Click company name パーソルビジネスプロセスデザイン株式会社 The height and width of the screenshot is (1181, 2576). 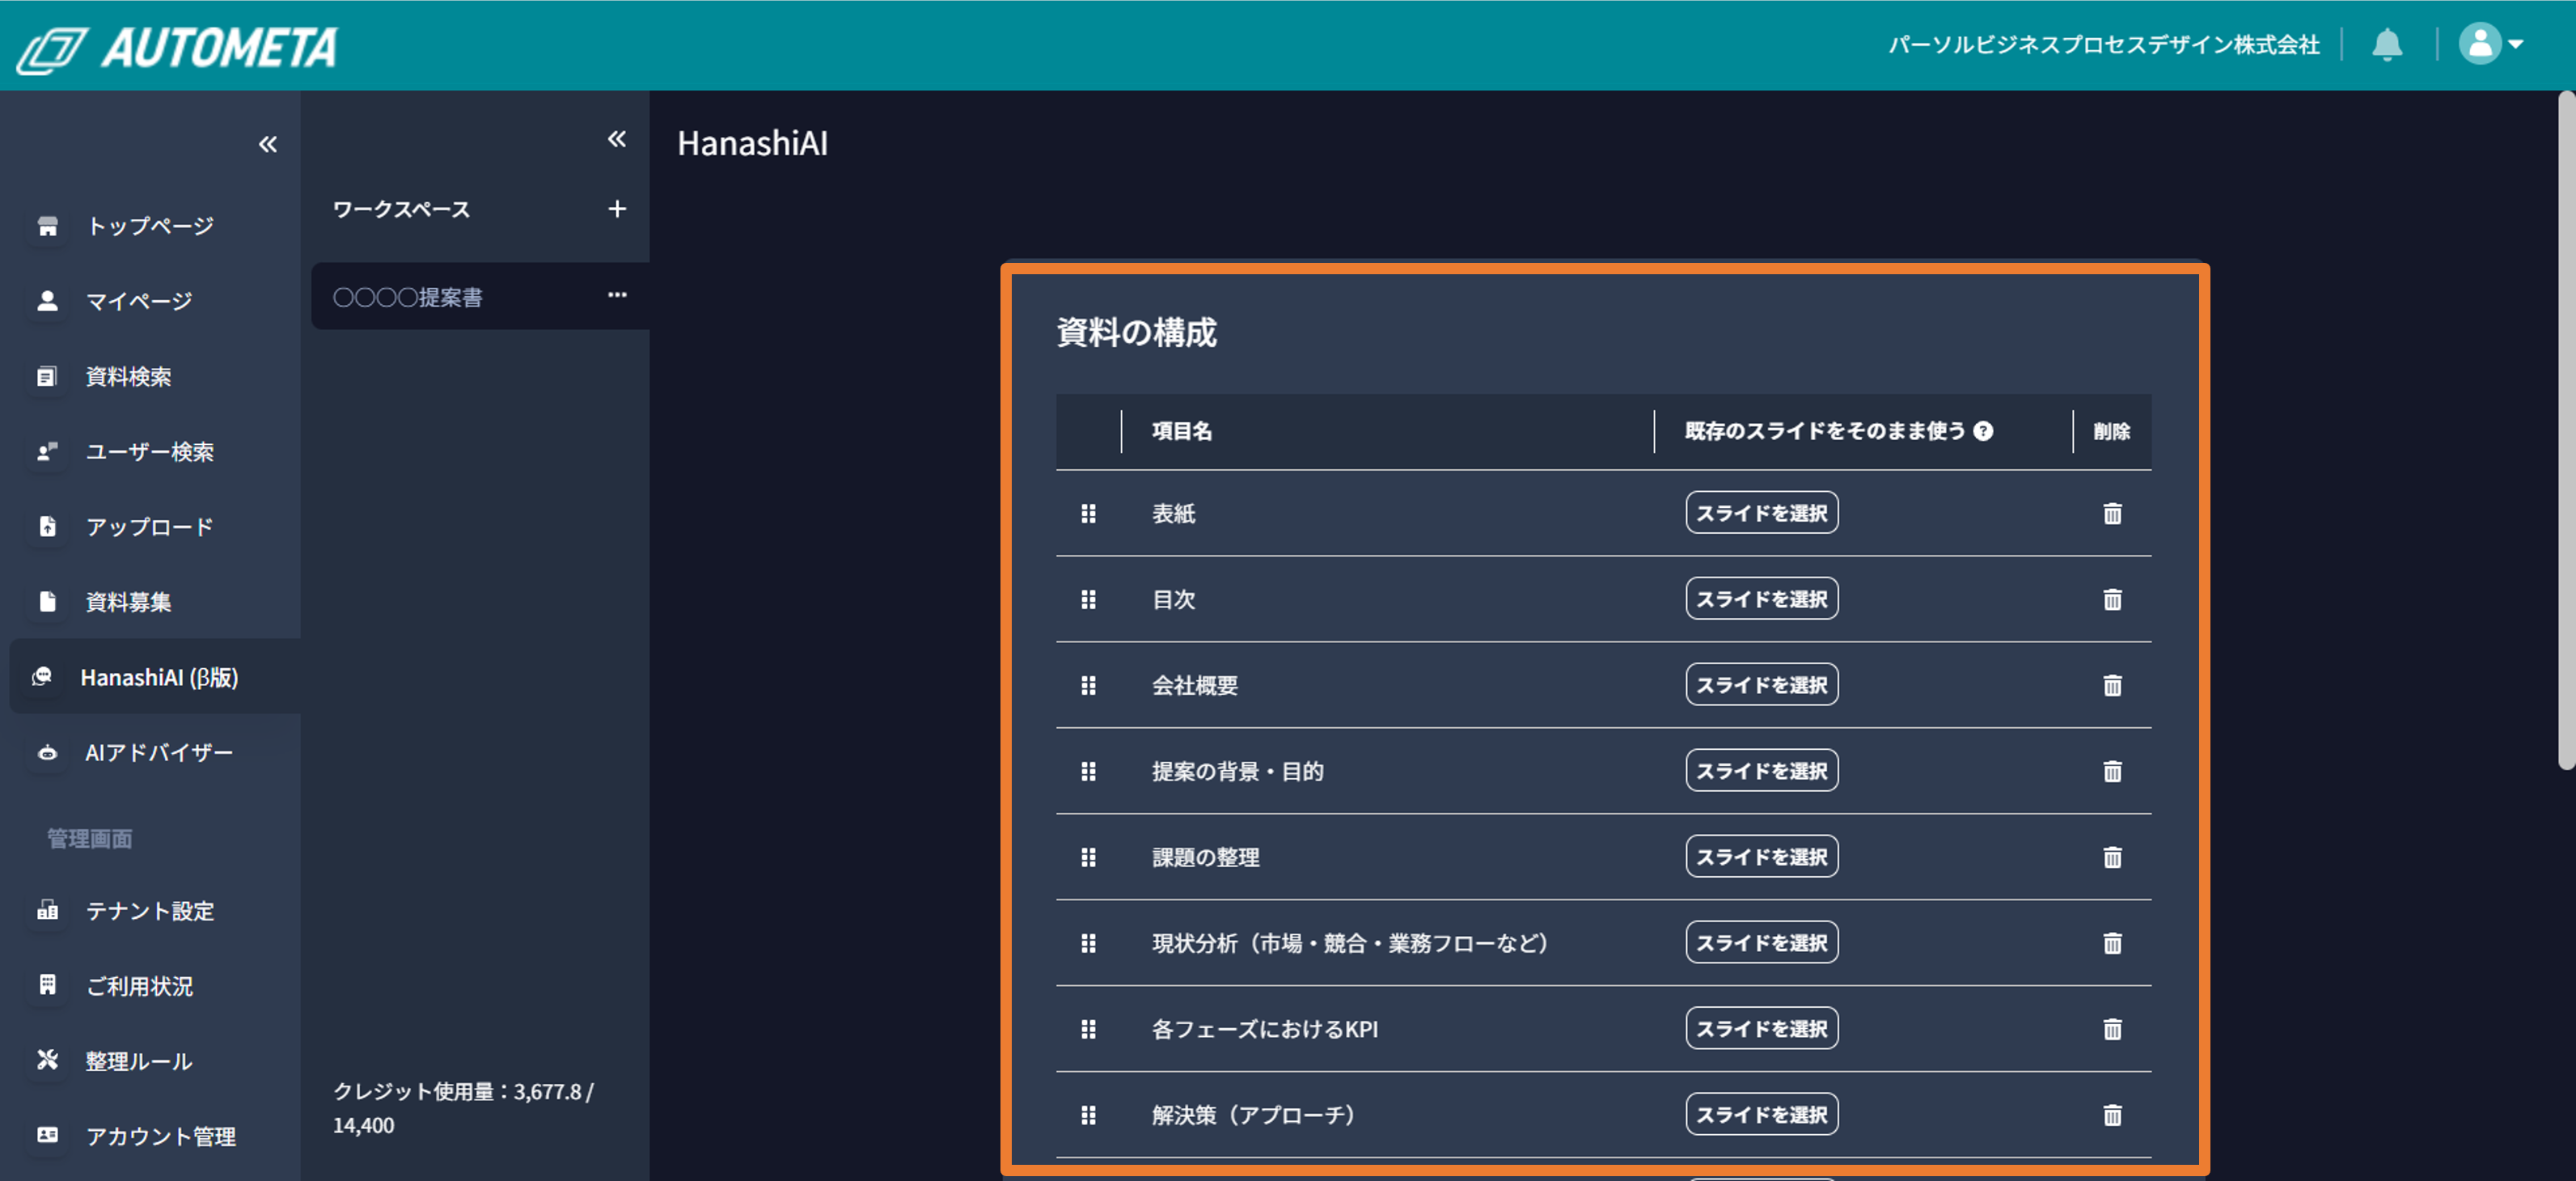click(2103, 45)
